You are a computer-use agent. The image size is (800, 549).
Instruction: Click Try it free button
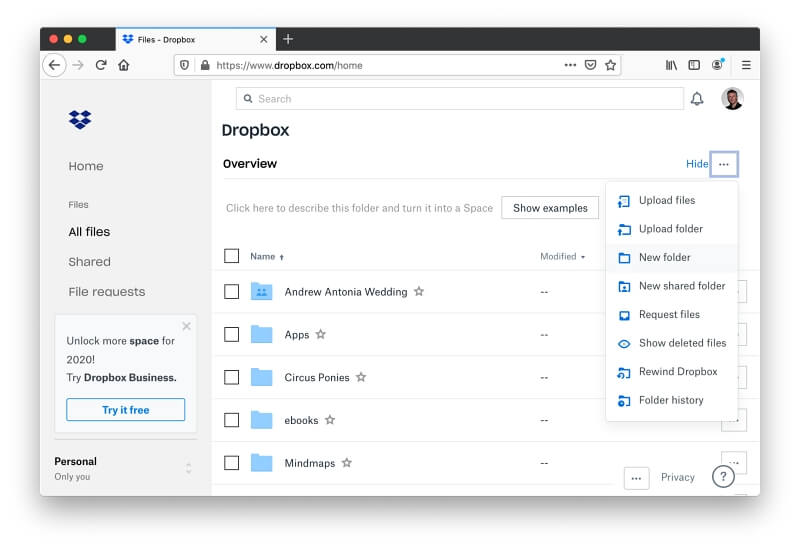click(126, 410)
